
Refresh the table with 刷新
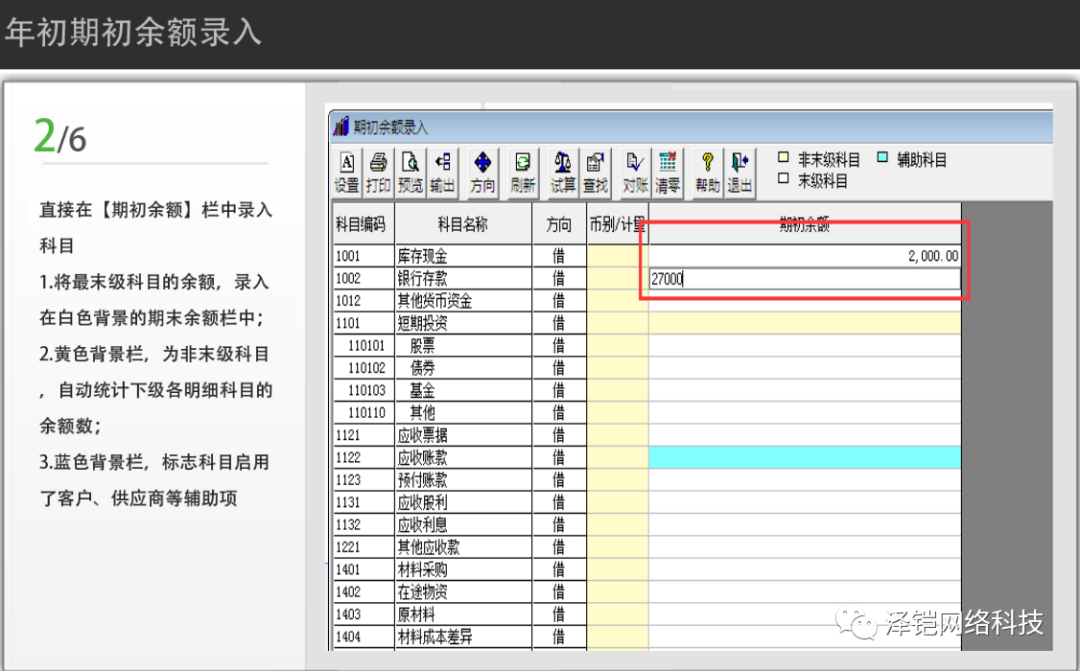[522, 172]
